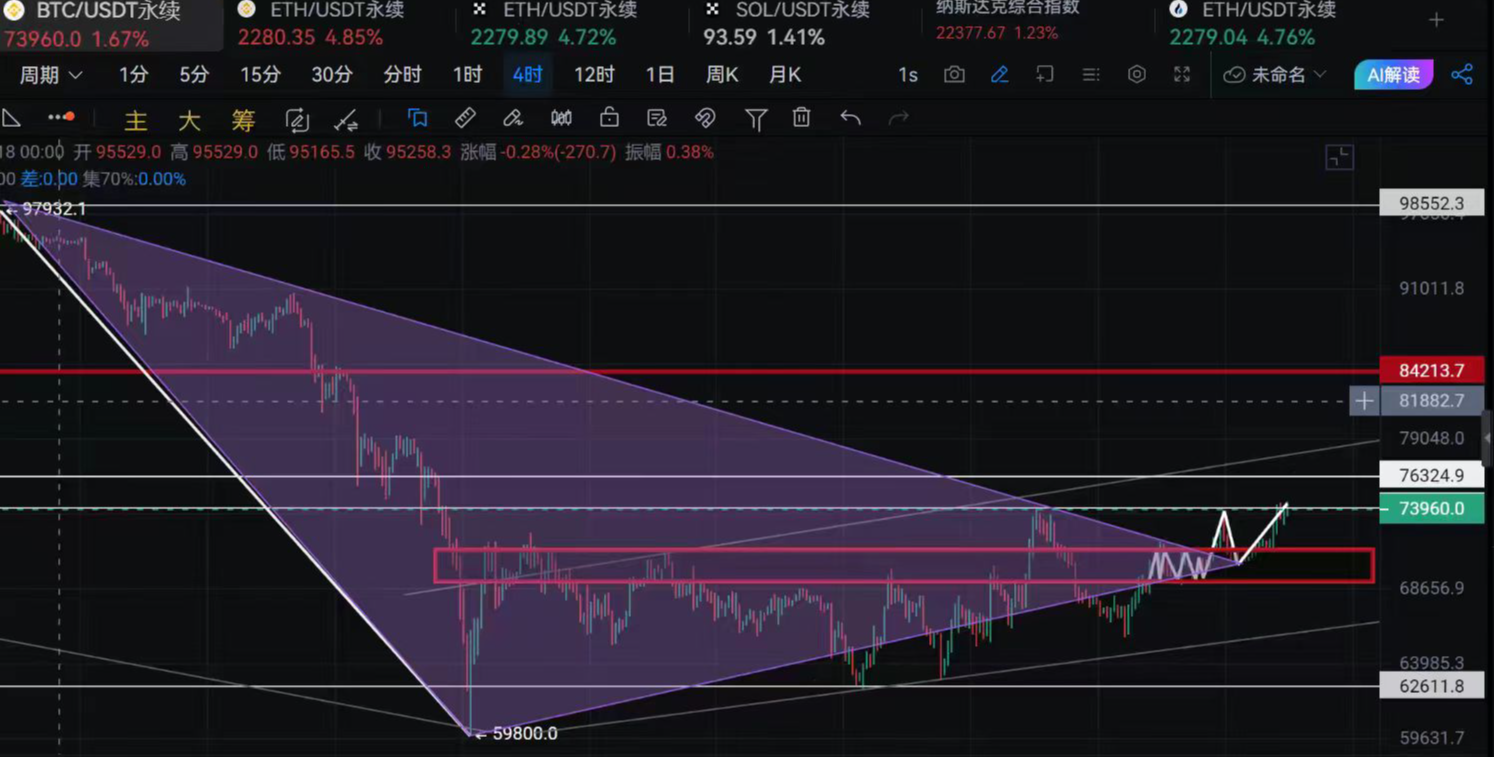The width and height of the screenshot is (1494, 761).
Task: Undo the last drawing action
Action: pos(850,118)
